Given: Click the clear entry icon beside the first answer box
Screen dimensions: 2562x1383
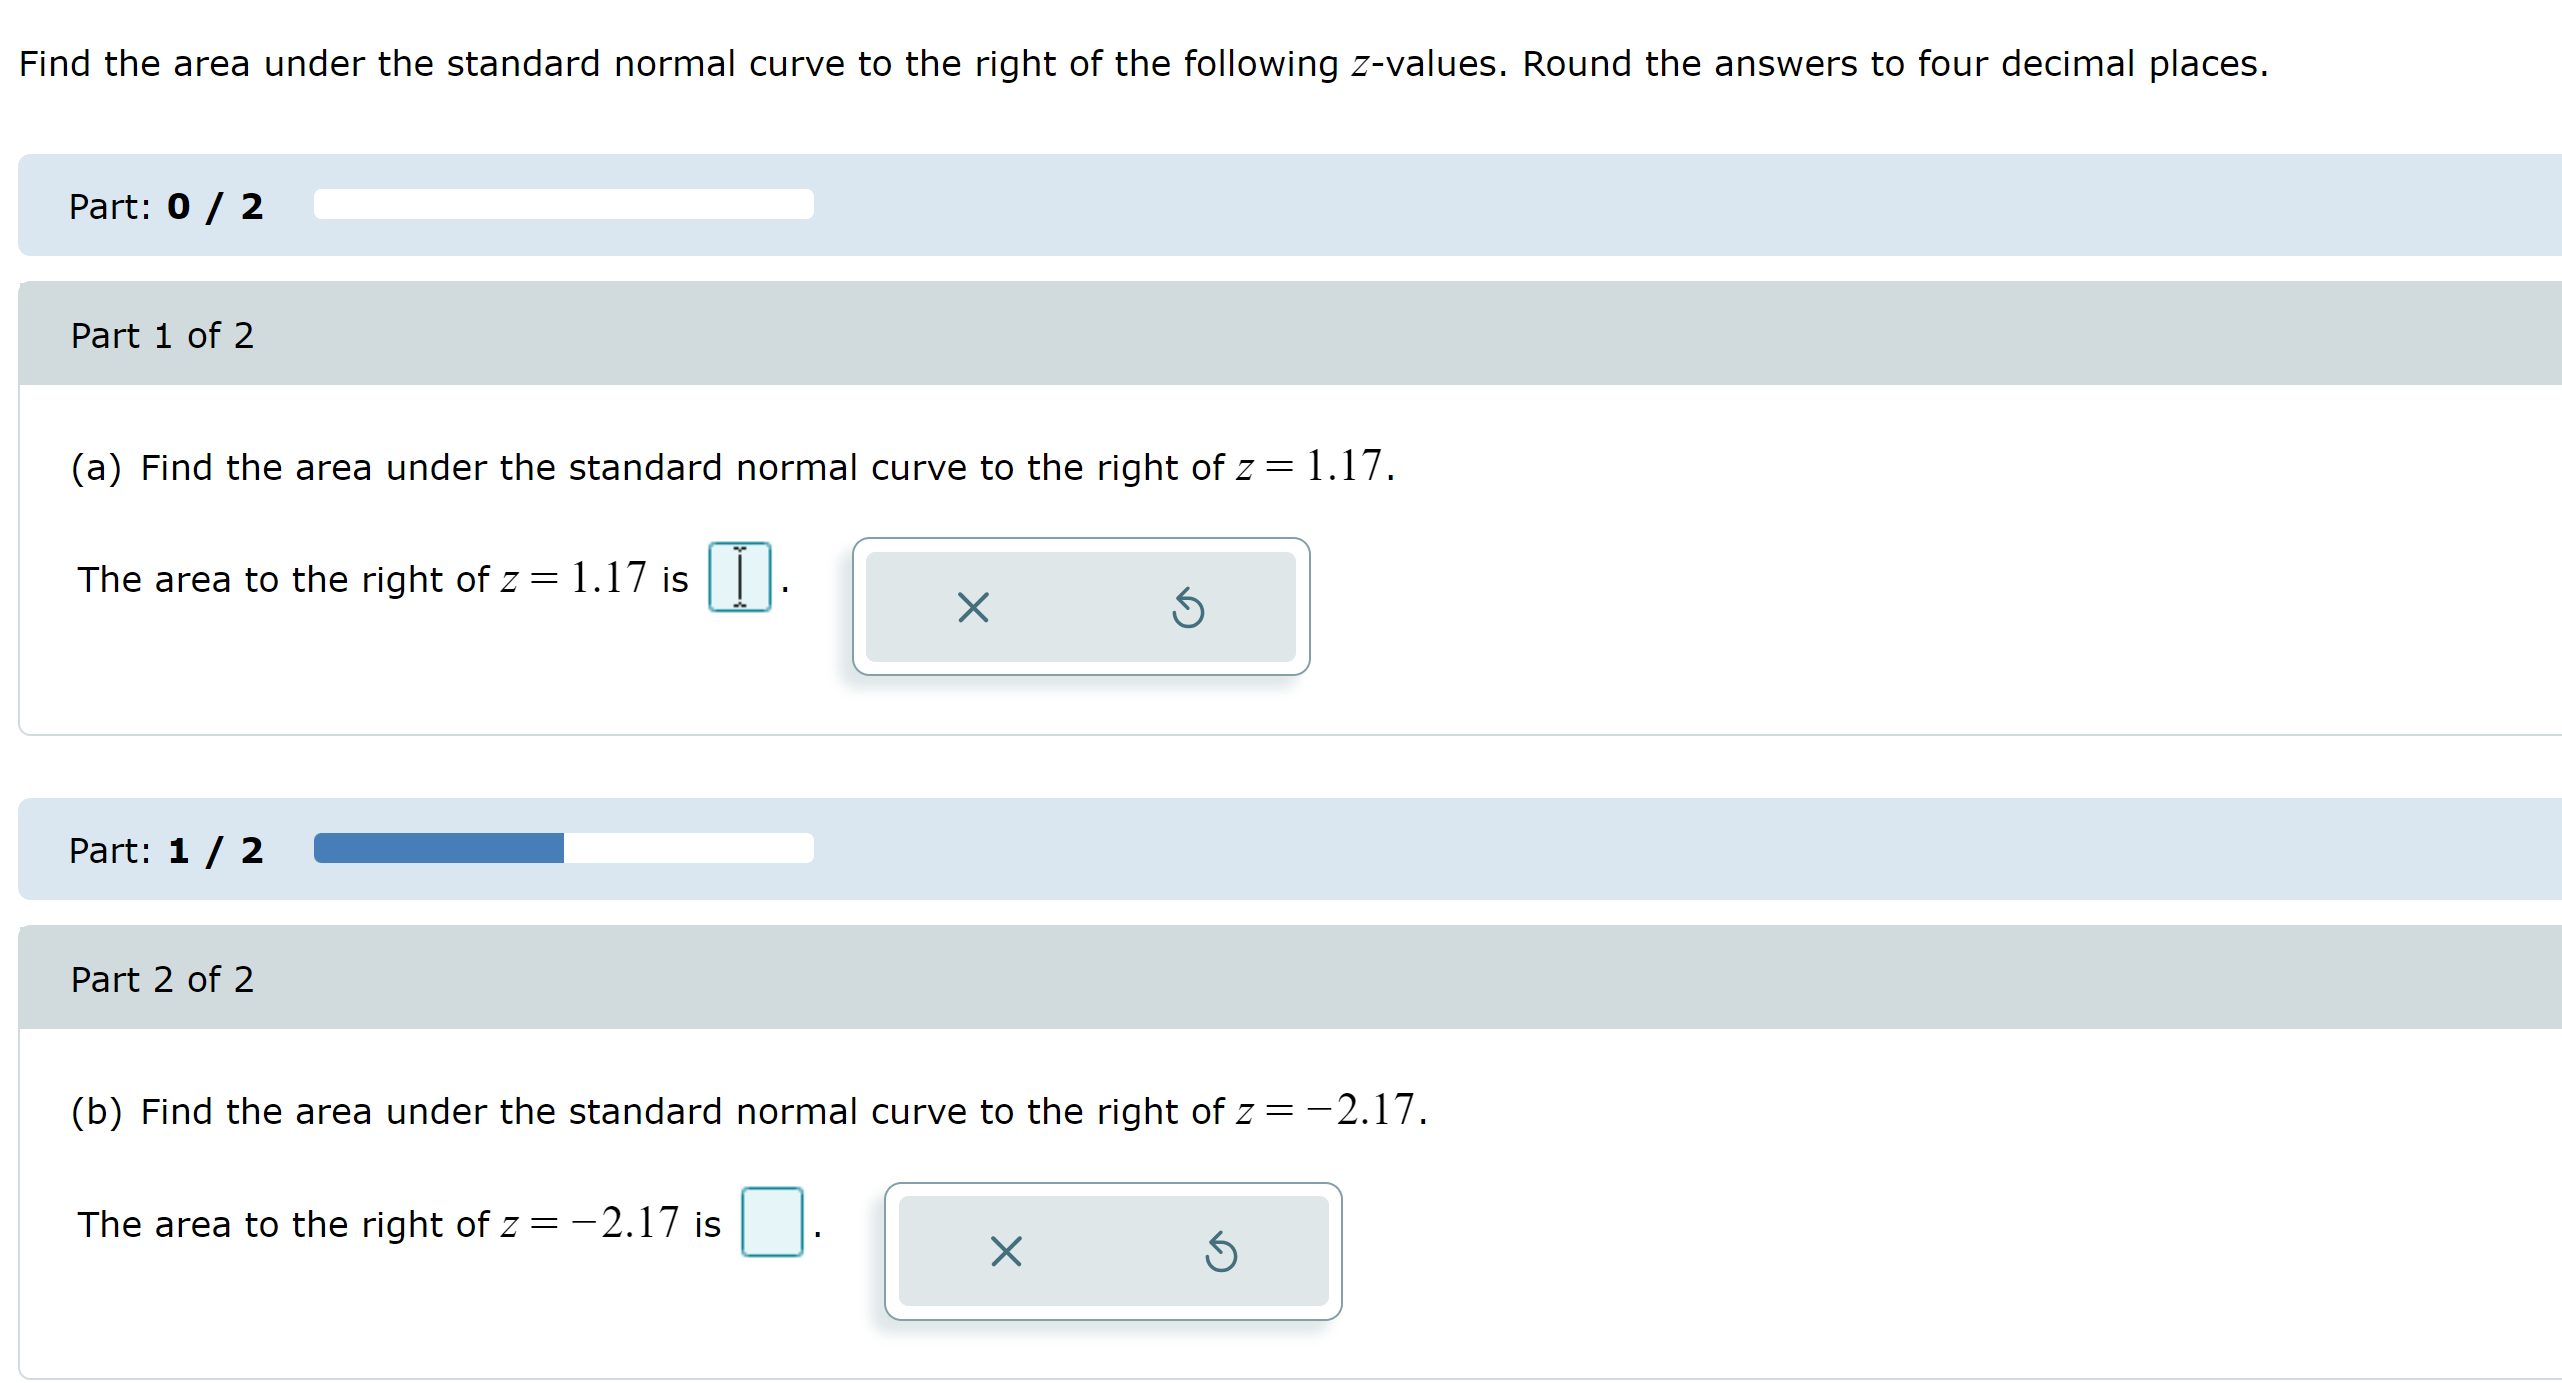Looking at the screenshot, I should click(x=972, y=607).
